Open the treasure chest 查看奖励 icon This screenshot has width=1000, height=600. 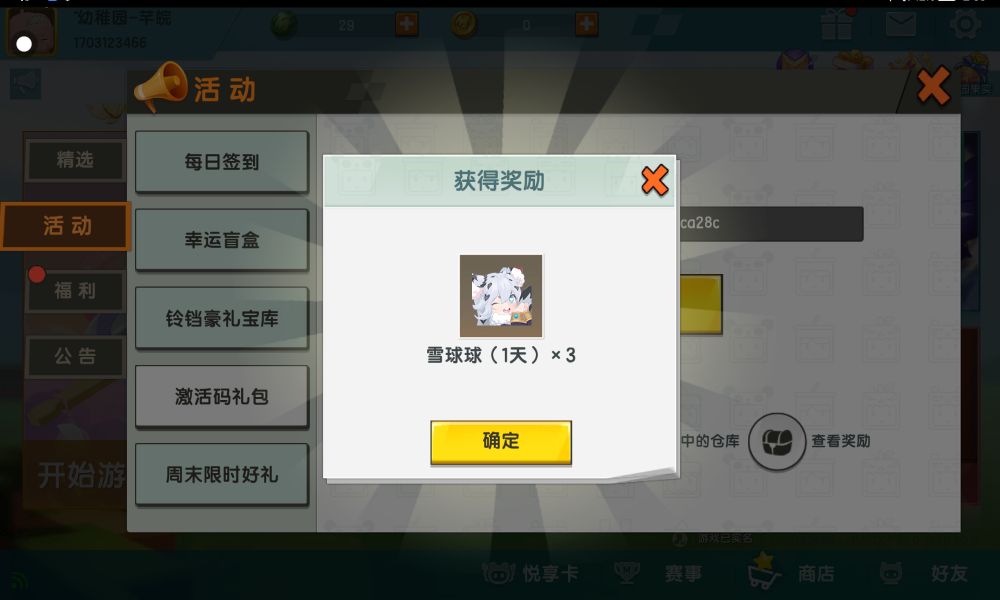point(777,441)
